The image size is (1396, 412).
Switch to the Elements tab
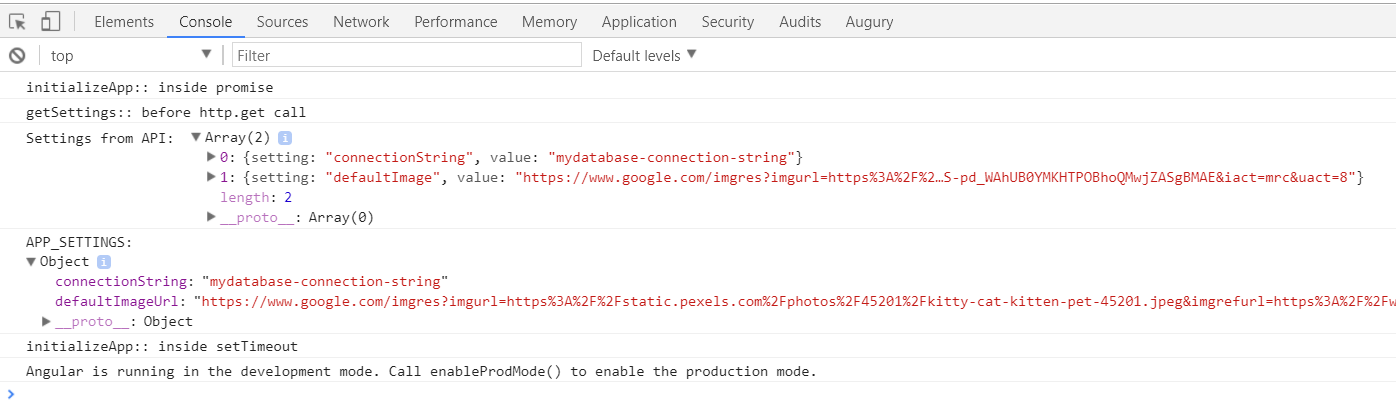coord(124,21)
